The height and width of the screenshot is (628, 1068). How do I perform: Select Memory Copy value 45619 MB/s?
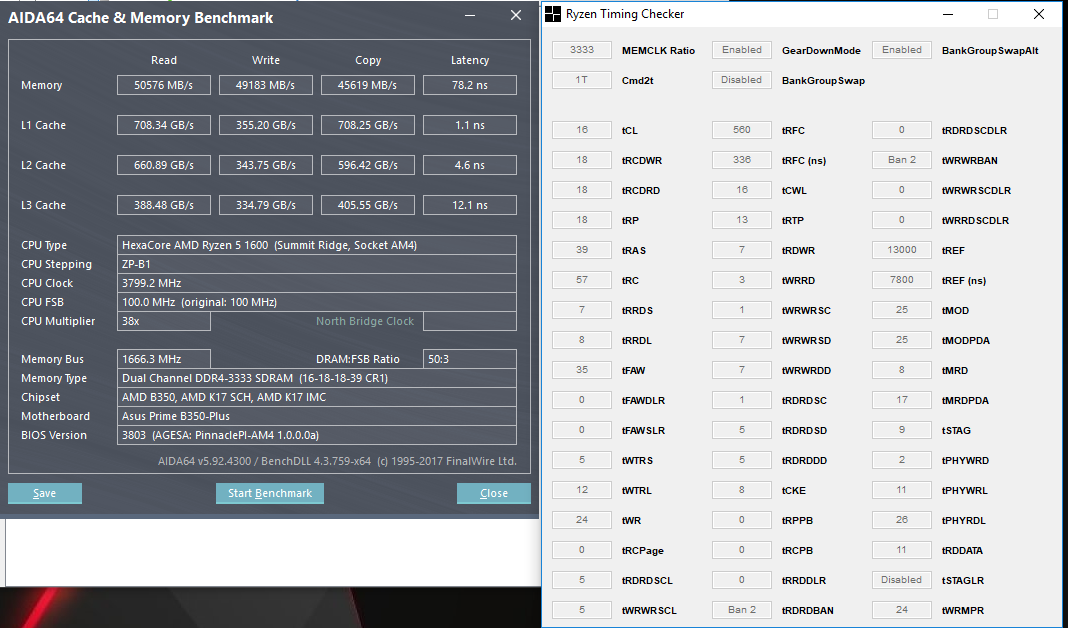click(x=368, y=85)
